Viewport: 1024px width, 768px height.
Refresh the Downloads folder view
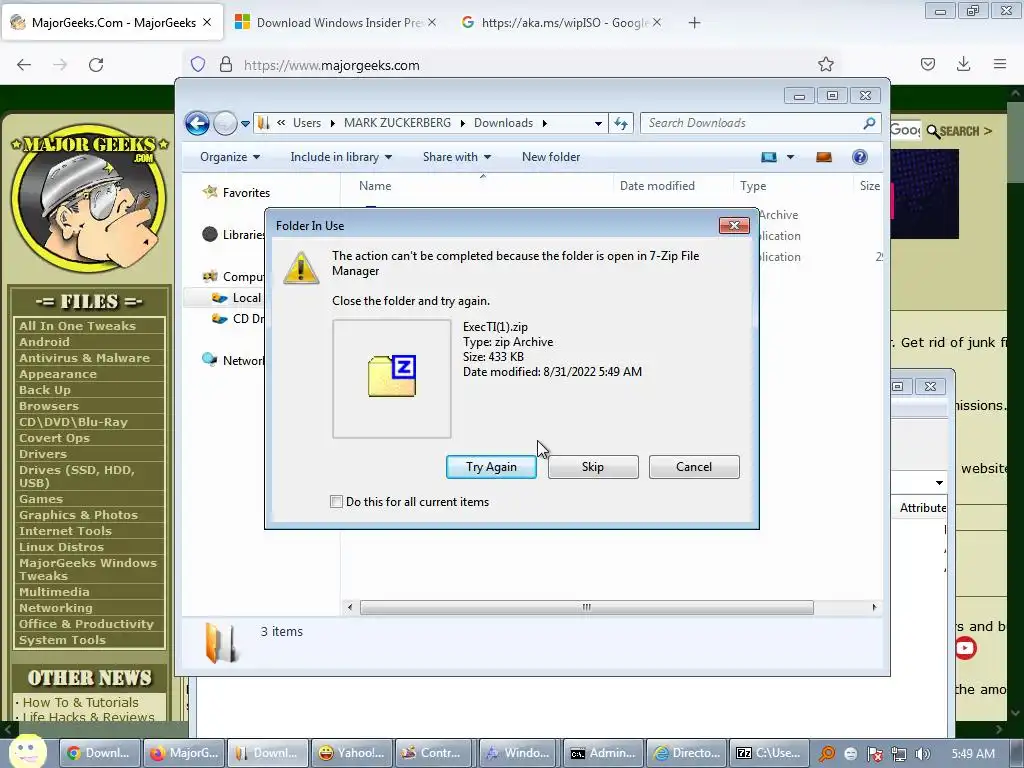[x=620, y=123]
